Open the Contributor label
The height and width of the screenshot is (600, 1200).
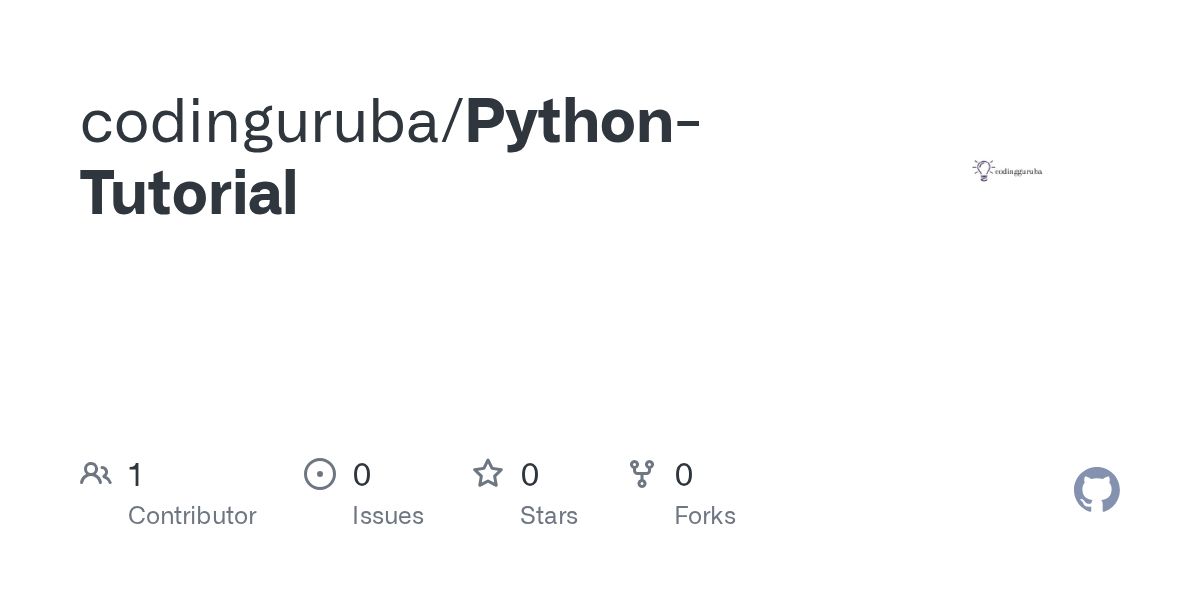pos(192,516)
